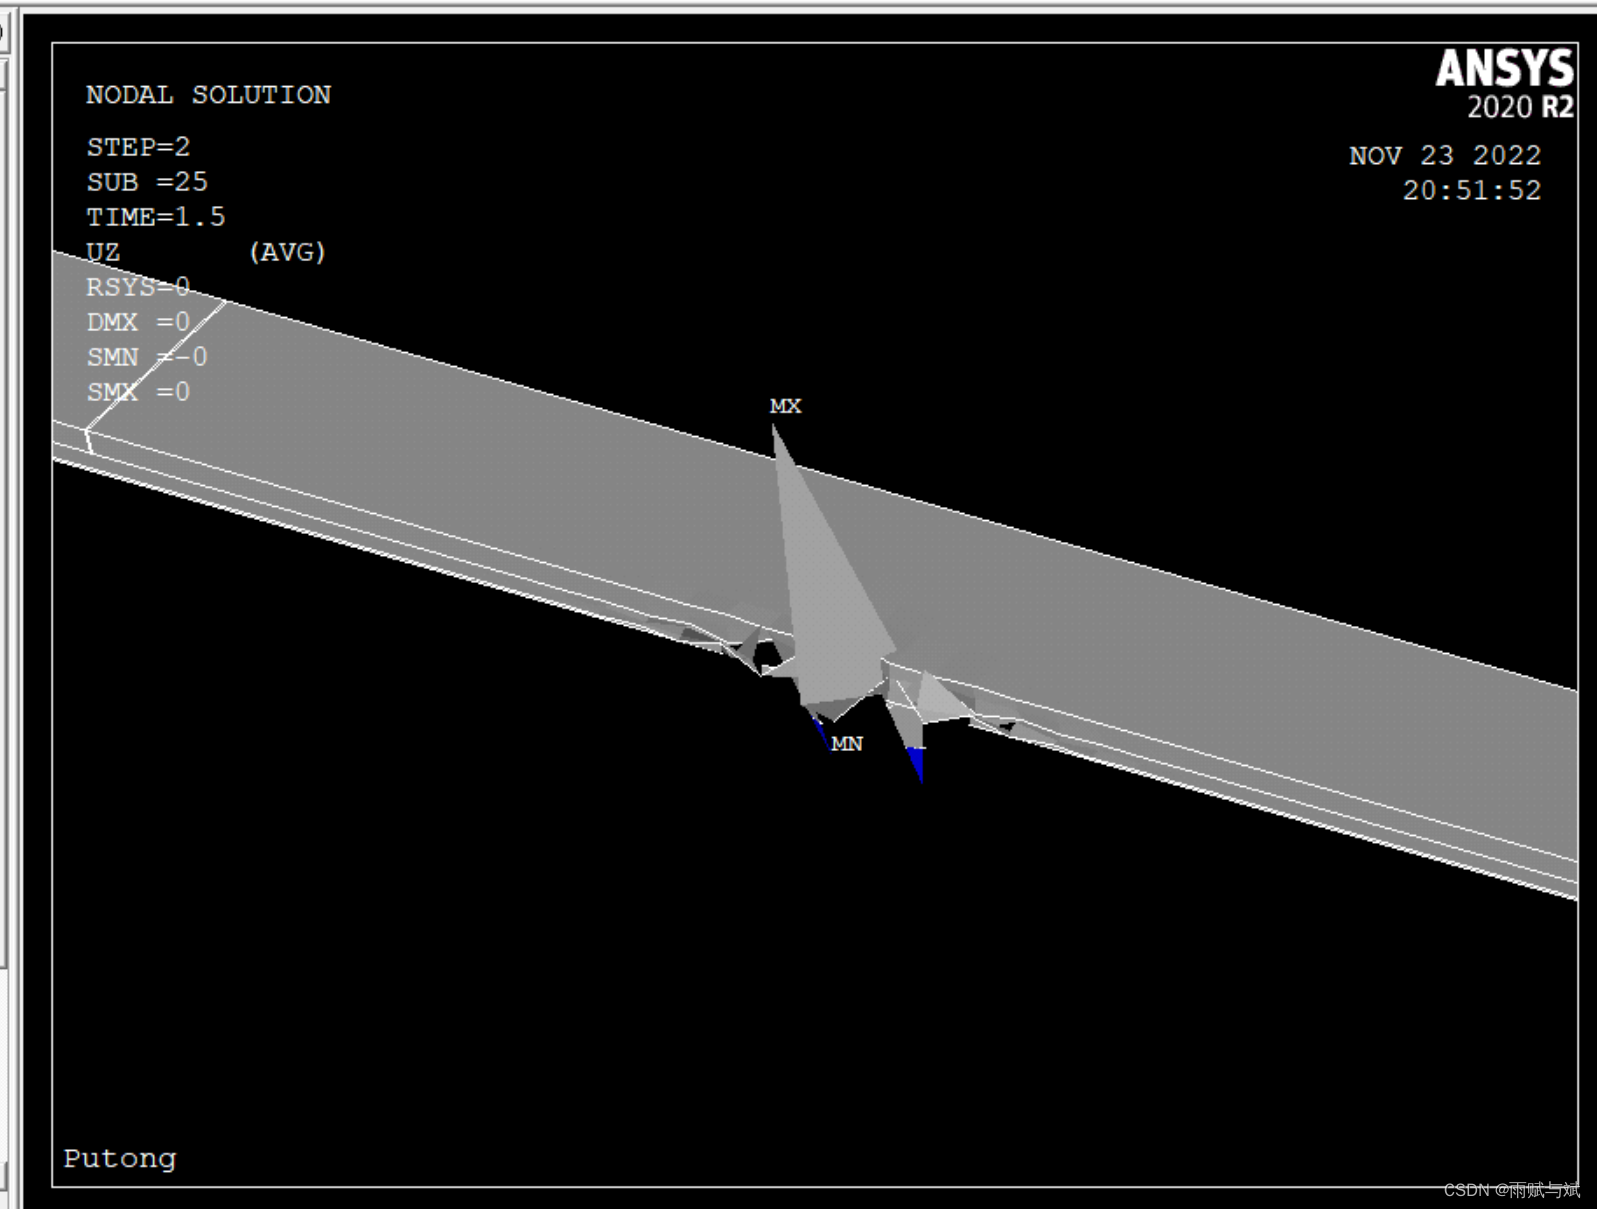Click the 20:51:52 timestamp

point(1472,191)
